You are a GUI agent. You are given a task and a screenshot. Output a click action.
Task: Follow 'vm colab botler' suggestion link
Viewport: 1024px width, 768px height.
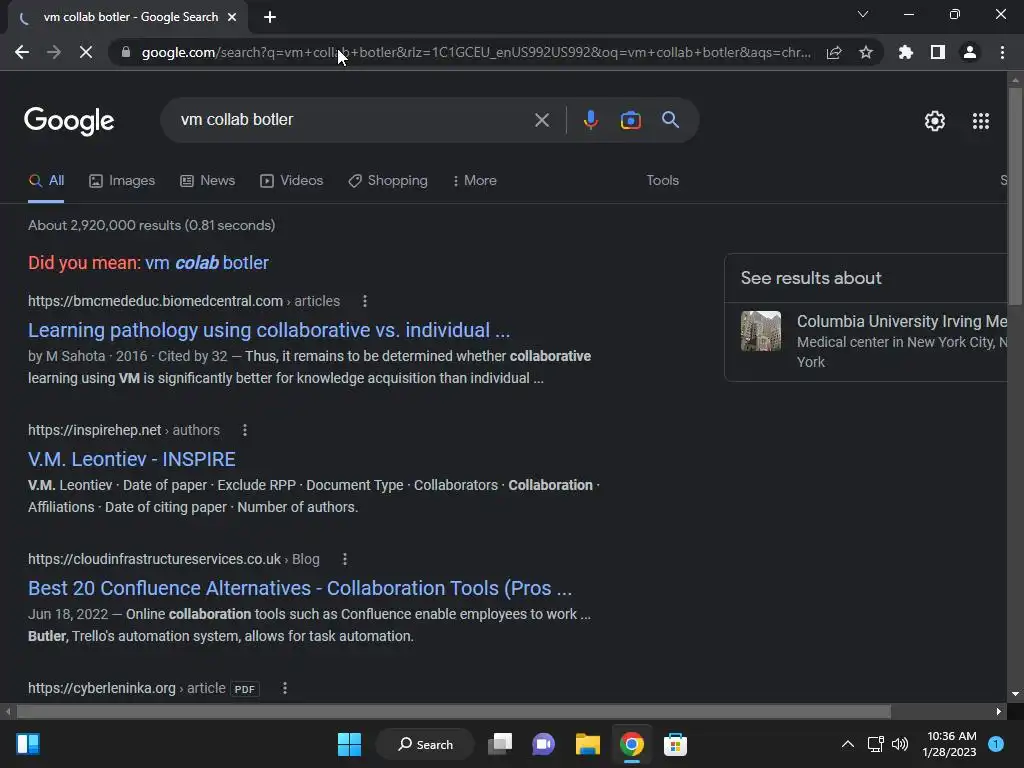207,263
